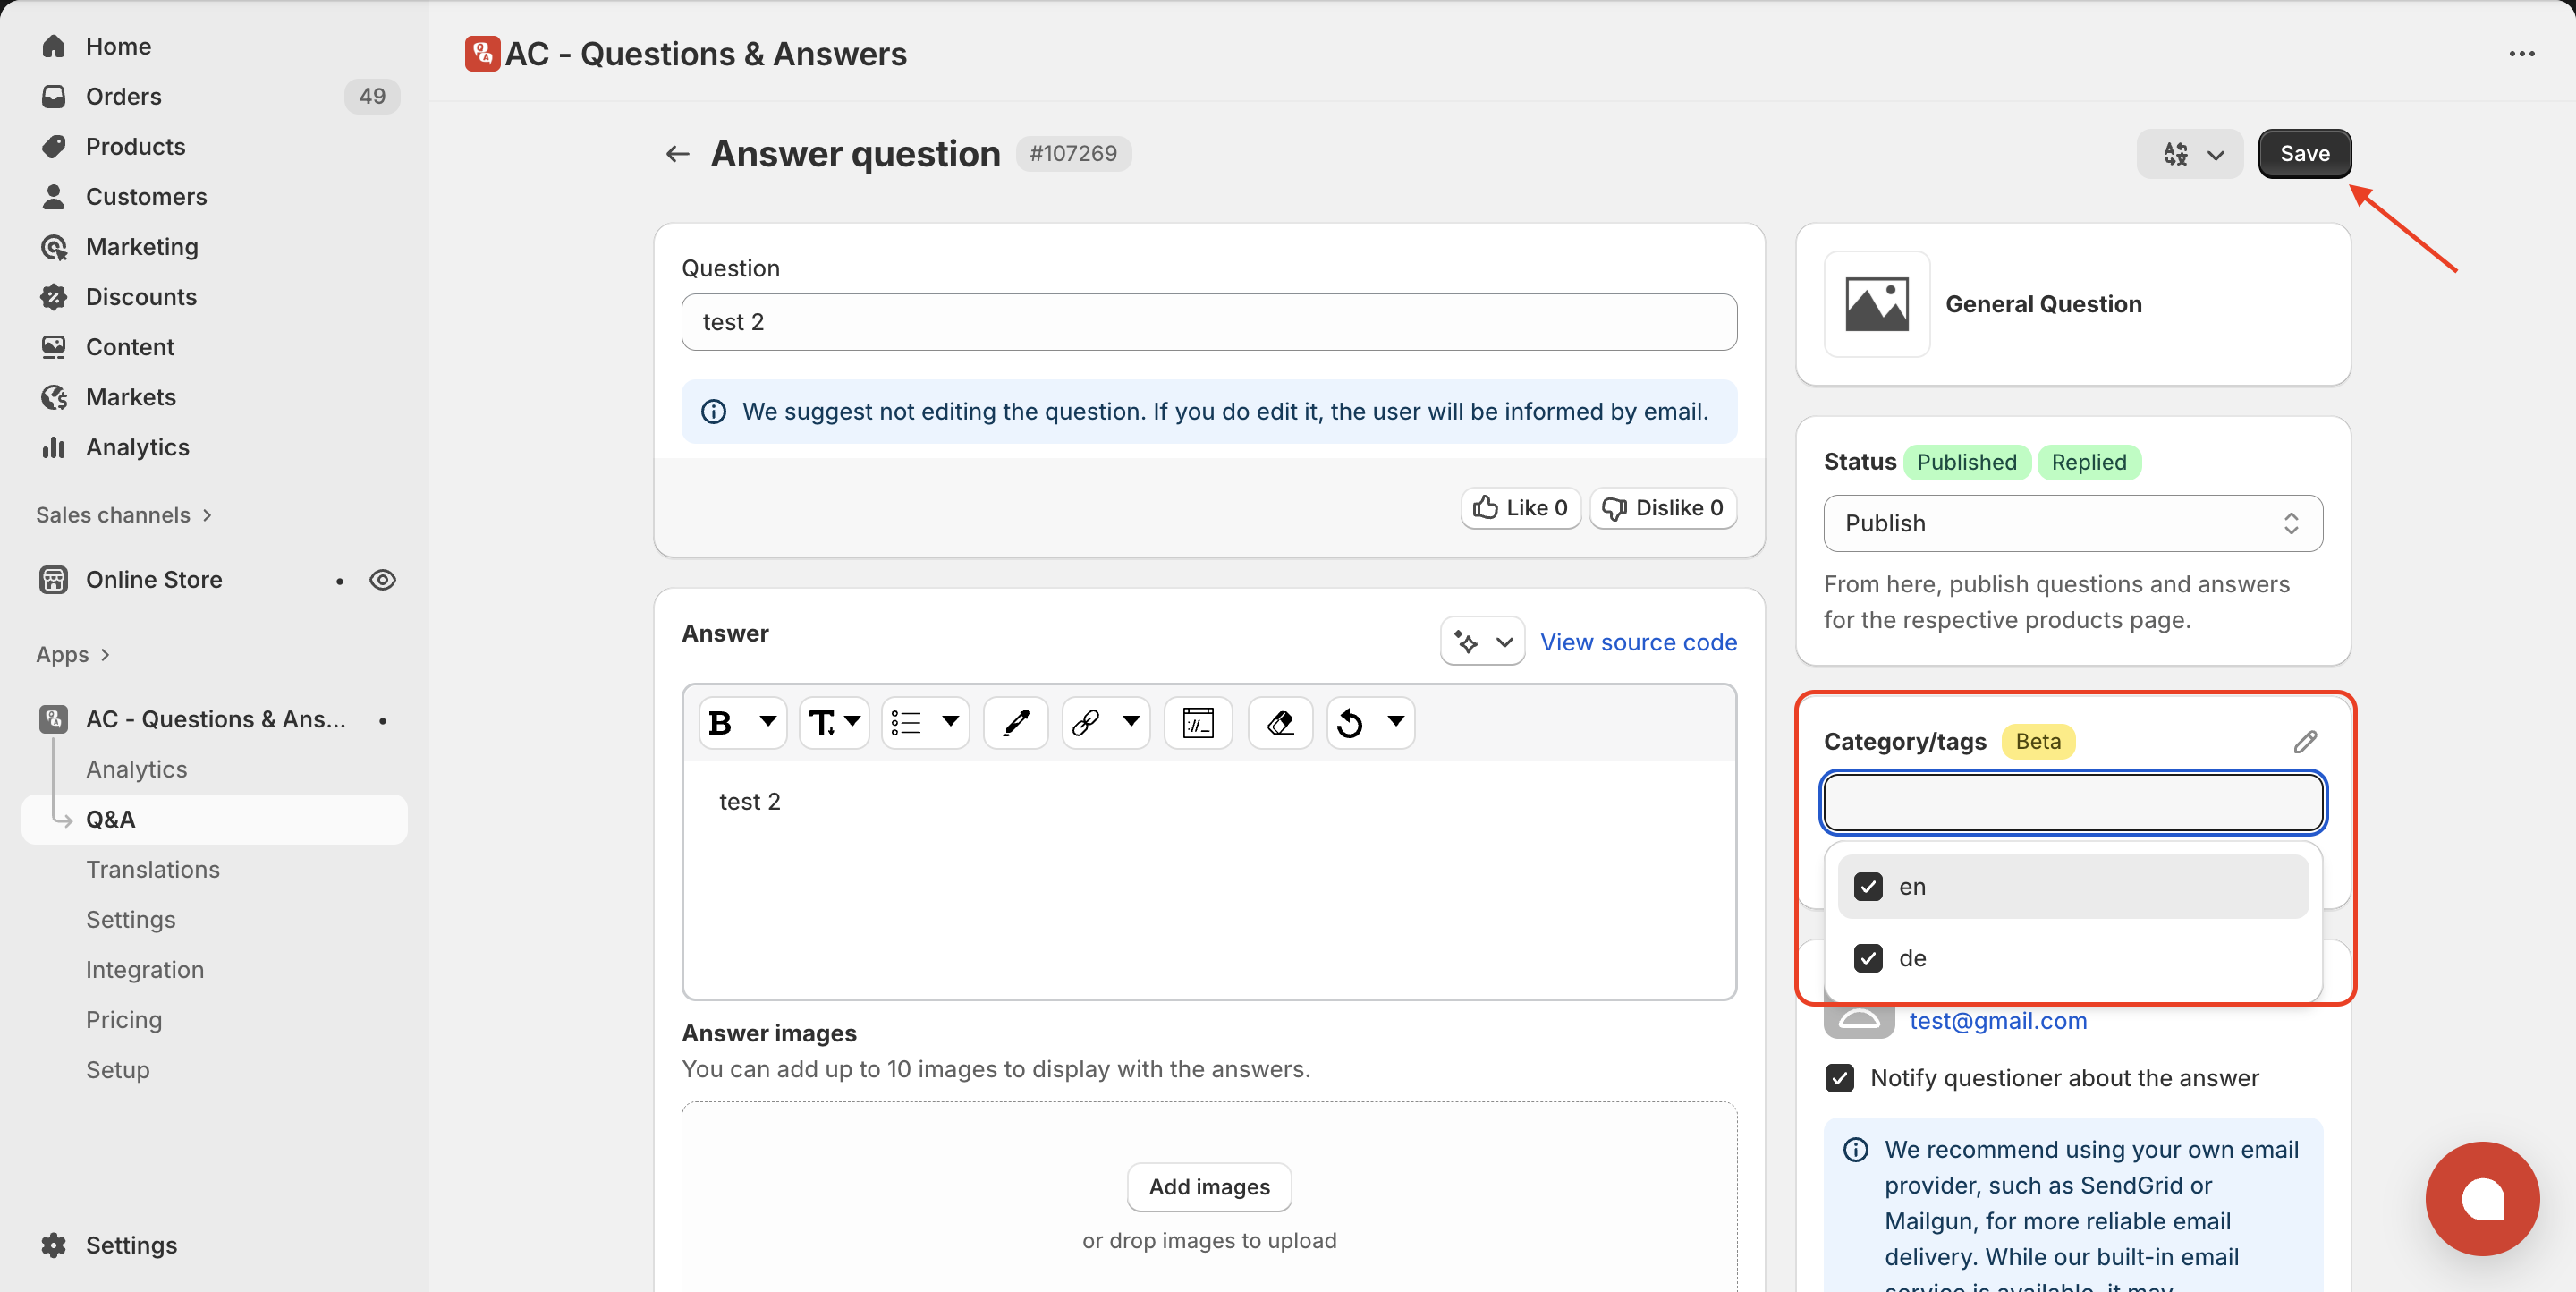Image resolution: width=2576 pixels, height=1292 pixels.
Task: Click the Question text input field
Action: (1208, 322)
